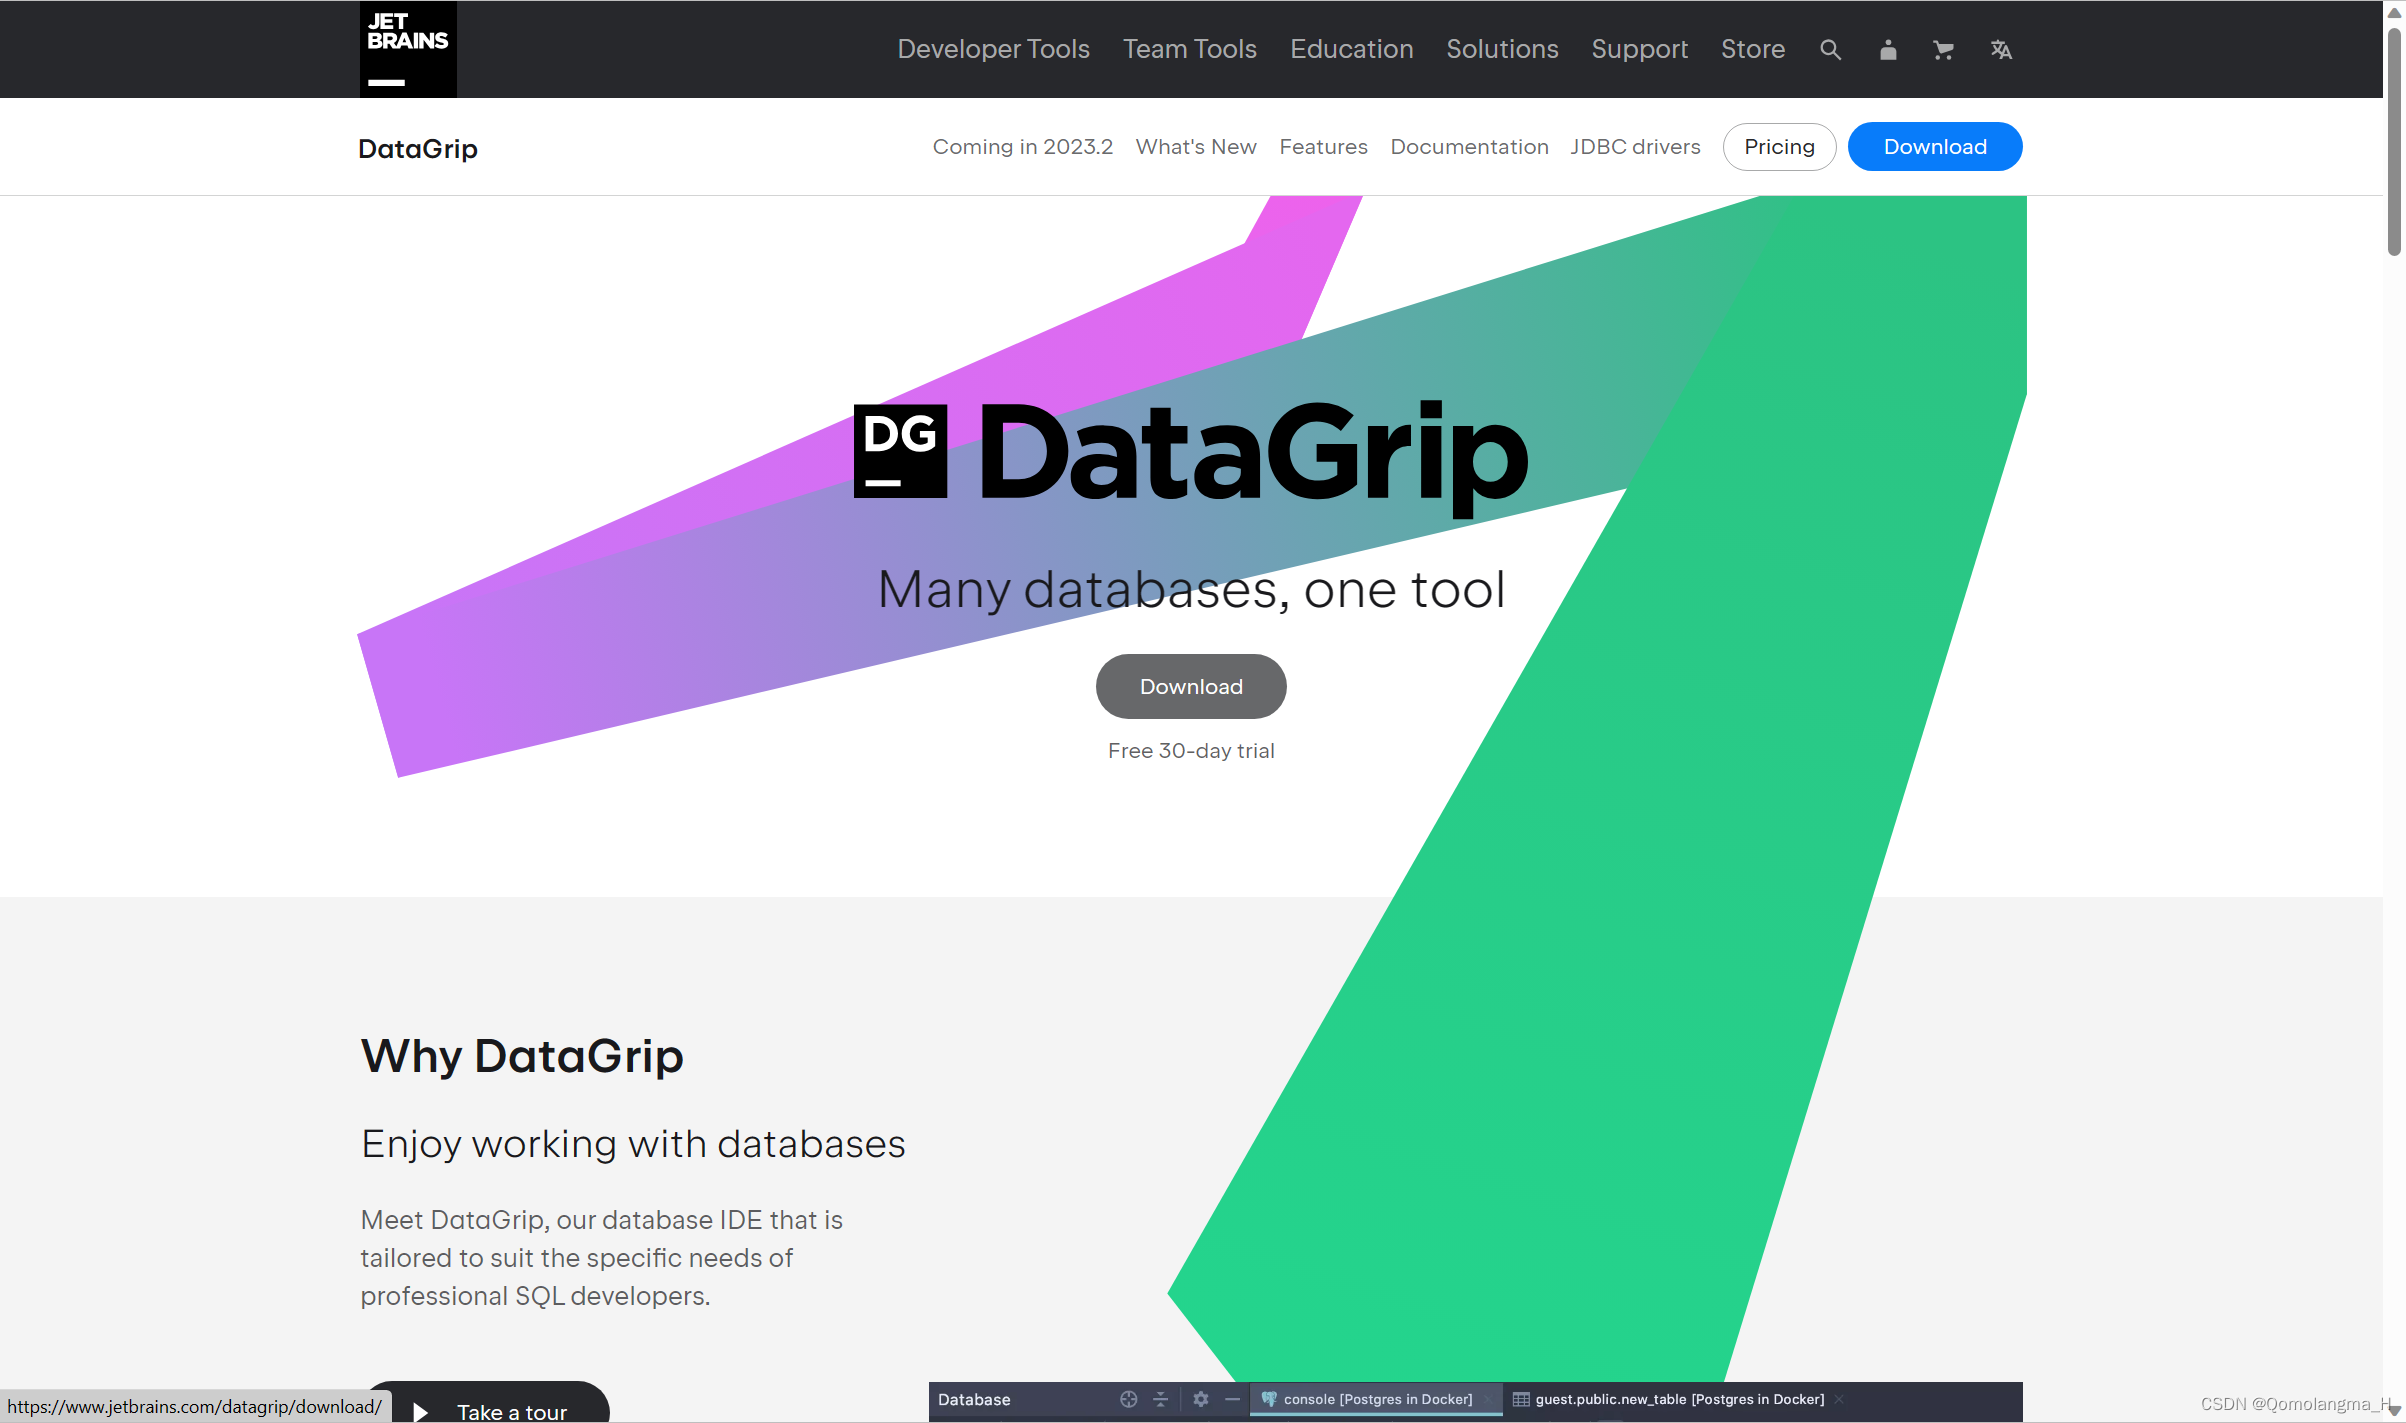Click the Pricing button
The width and height of the screenshot is (2406, 1423).
[x=1779, y=147]
